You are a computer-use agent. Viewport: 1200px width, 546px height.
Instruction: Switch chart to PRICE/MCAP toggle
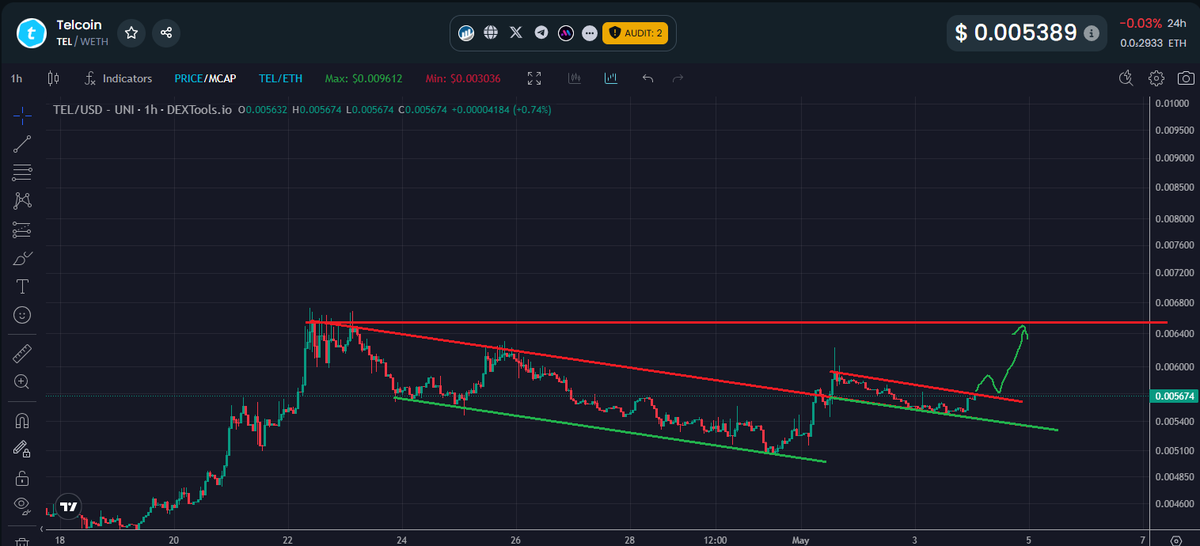click(x=203, y=78)
